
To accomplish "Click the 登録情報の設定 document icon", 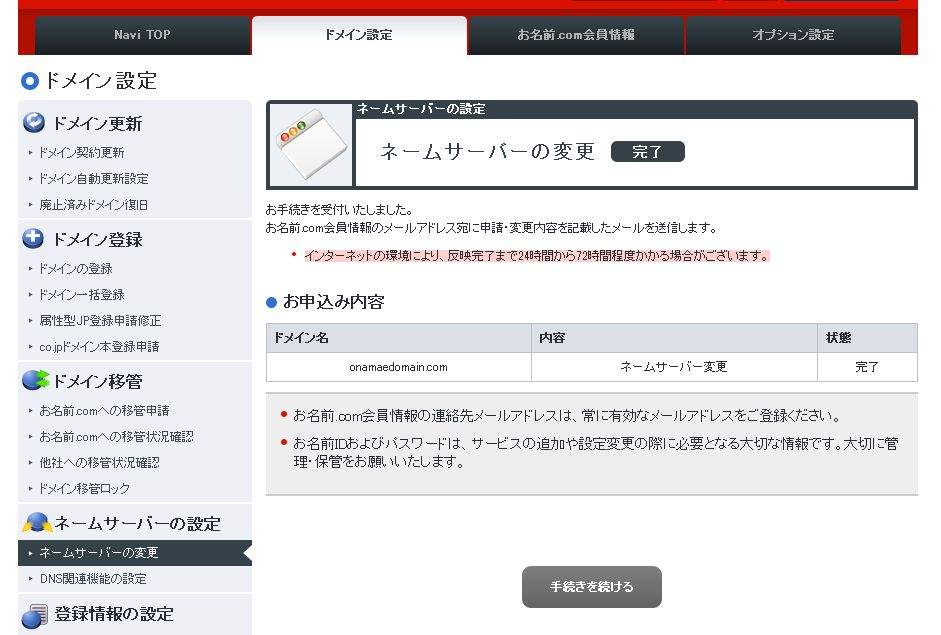I will 35,616.
